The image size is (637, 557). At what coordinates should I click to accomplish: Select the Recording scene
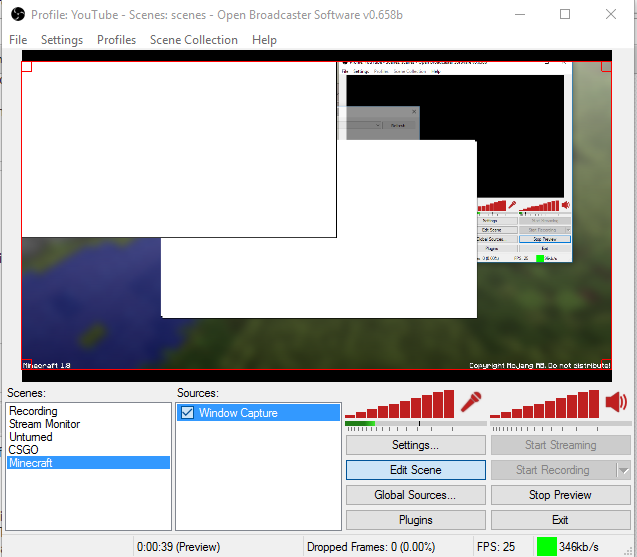(x=88, y=411)
